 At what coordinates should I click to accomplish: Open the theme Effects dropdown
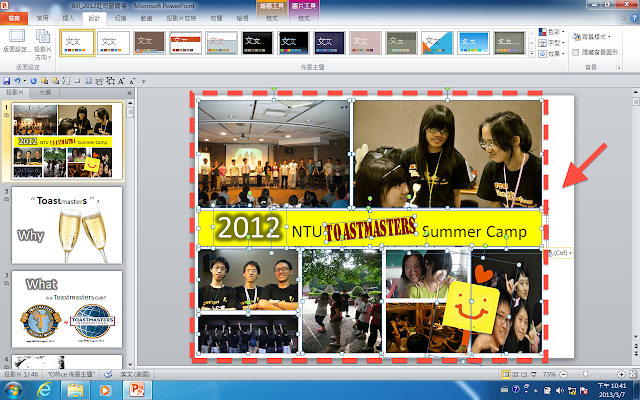coord(551,53)
